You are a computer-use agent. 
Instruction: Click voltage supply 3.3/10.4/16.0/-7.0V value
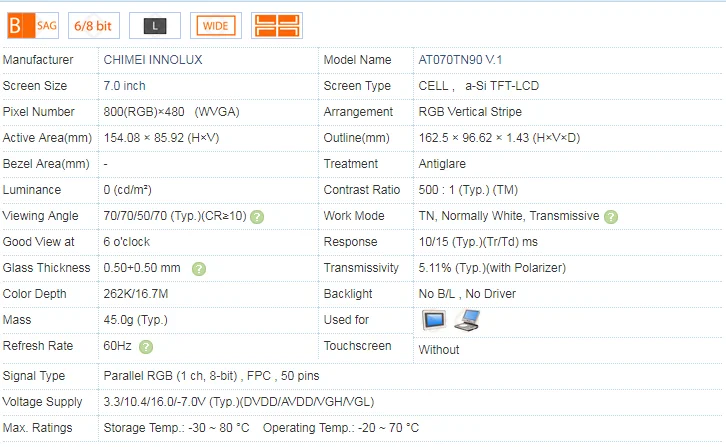click(238, 402)
